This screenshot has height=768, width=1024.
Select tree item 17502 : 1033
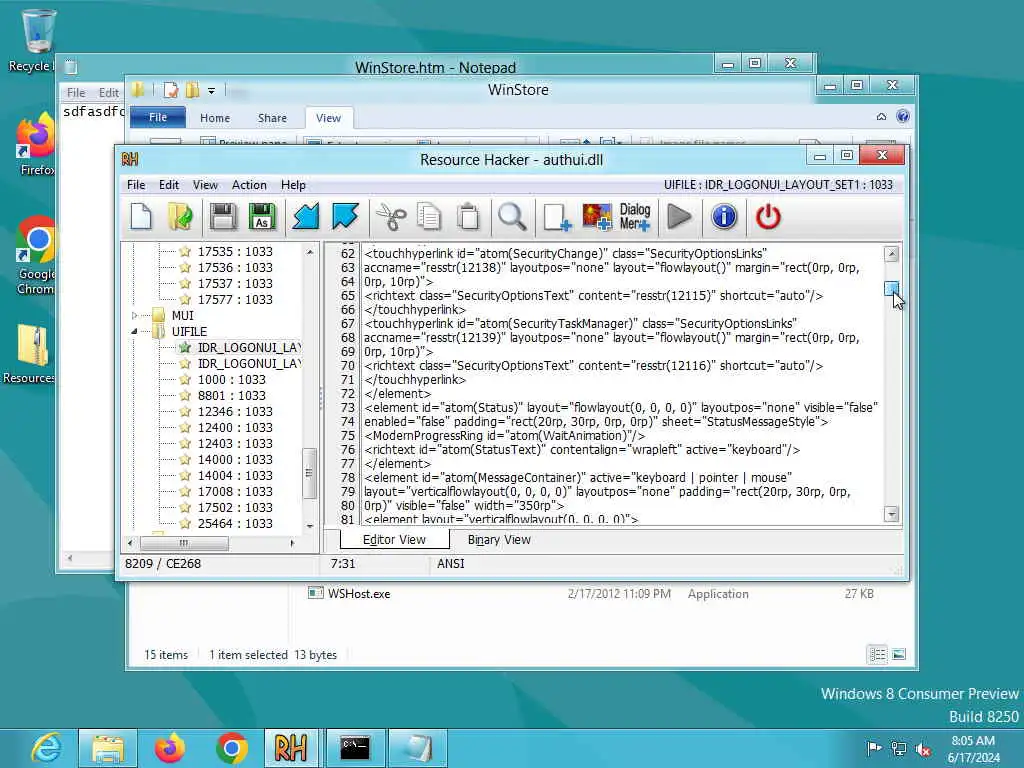[235, 507]
